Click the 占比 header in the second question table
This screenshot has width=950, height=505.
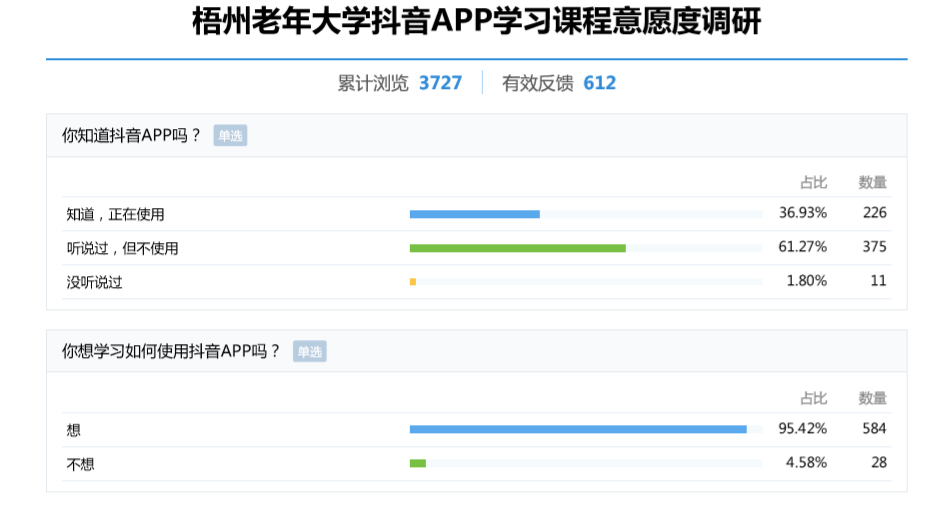pyautogui.click(x=814, y=398)
